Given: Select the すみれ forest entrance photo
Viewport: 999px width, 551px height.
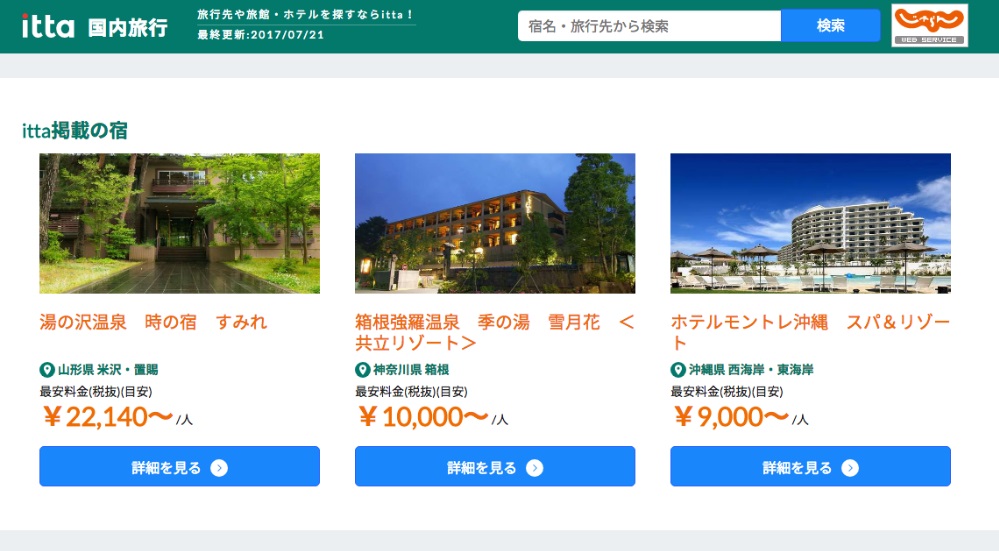Looking at the screenshot, I should [180, 224].
